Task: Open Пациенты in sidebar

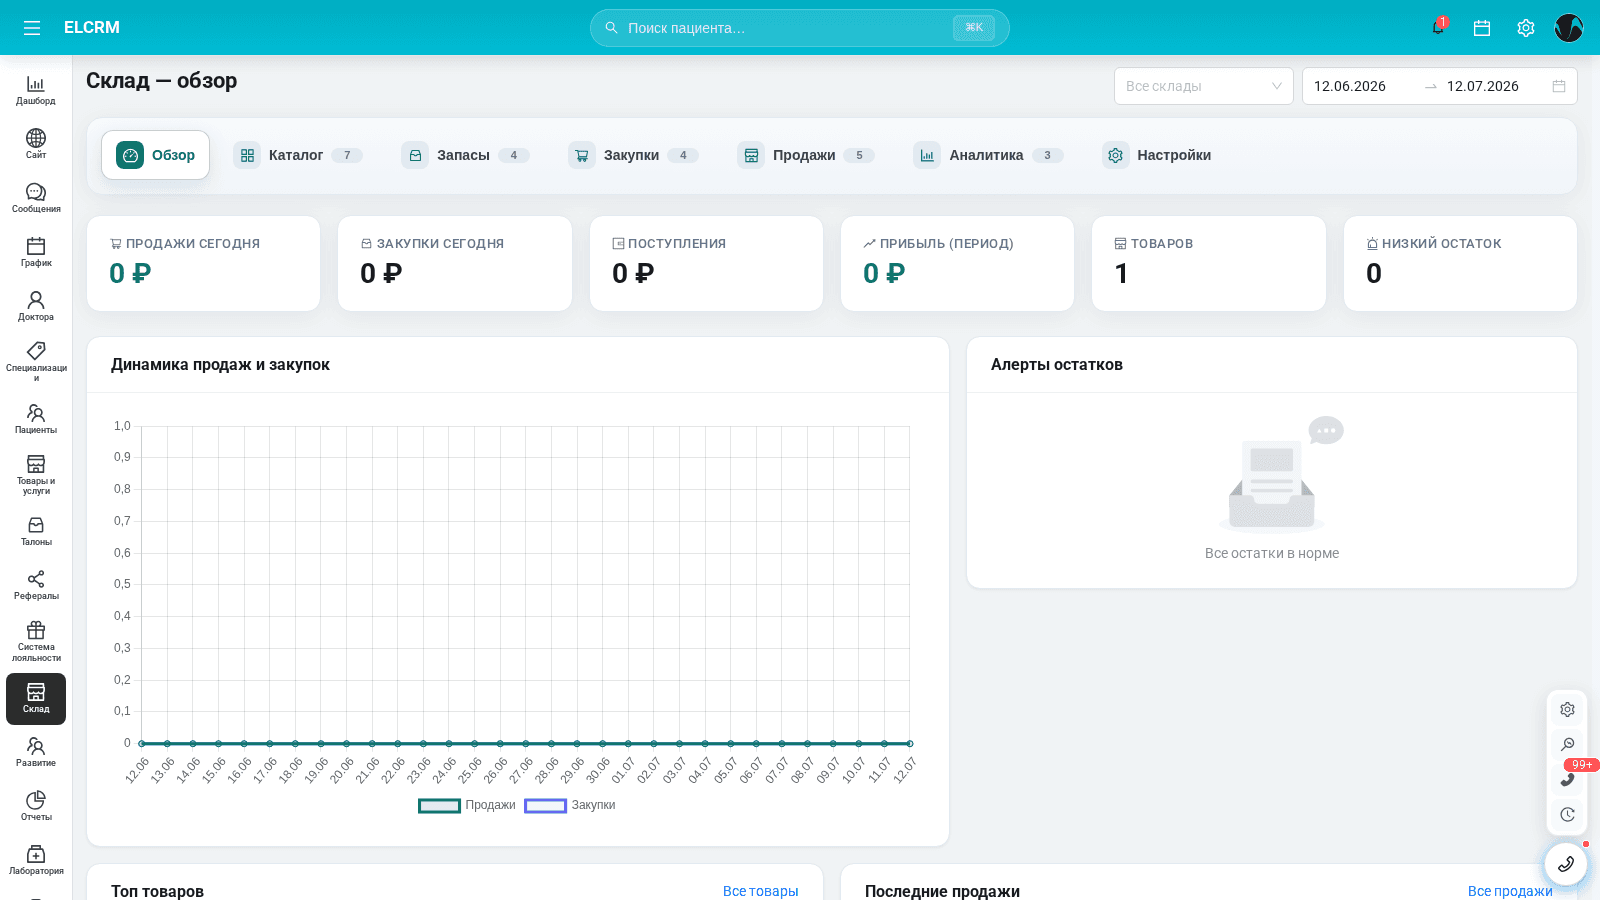Action: (x=36, y=419)
